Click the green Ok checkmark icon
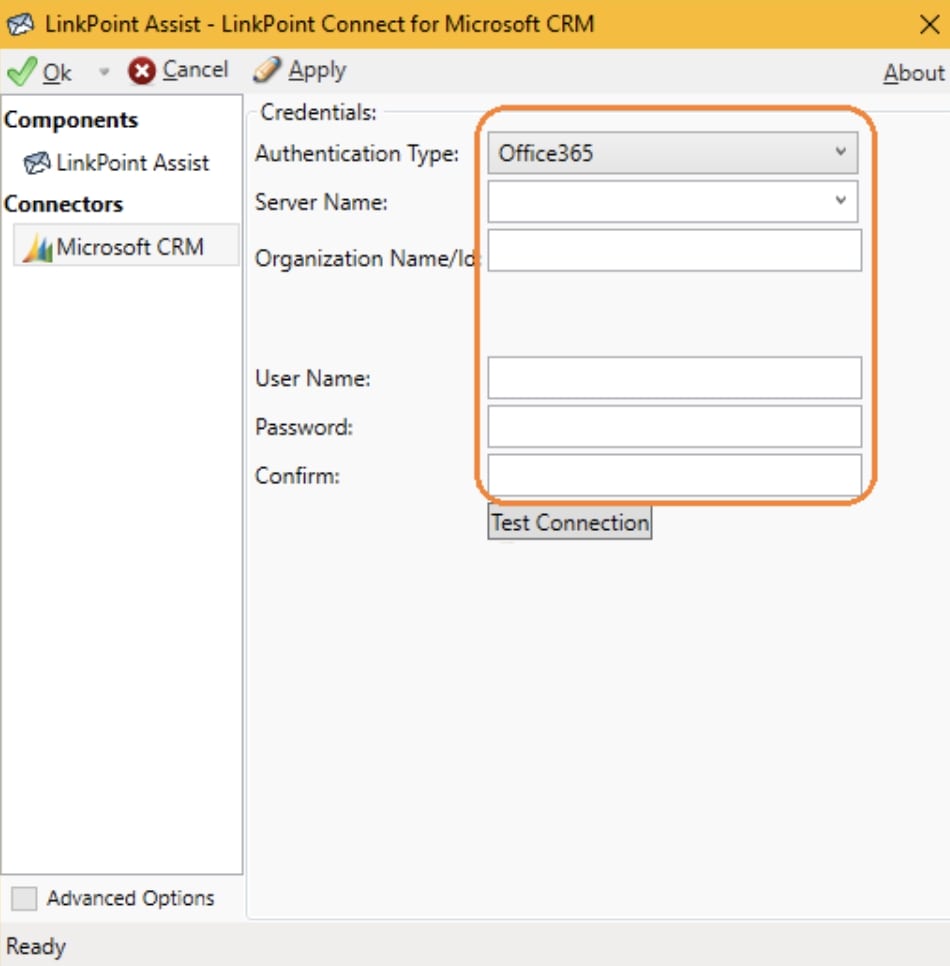 [x=22, y=71]
